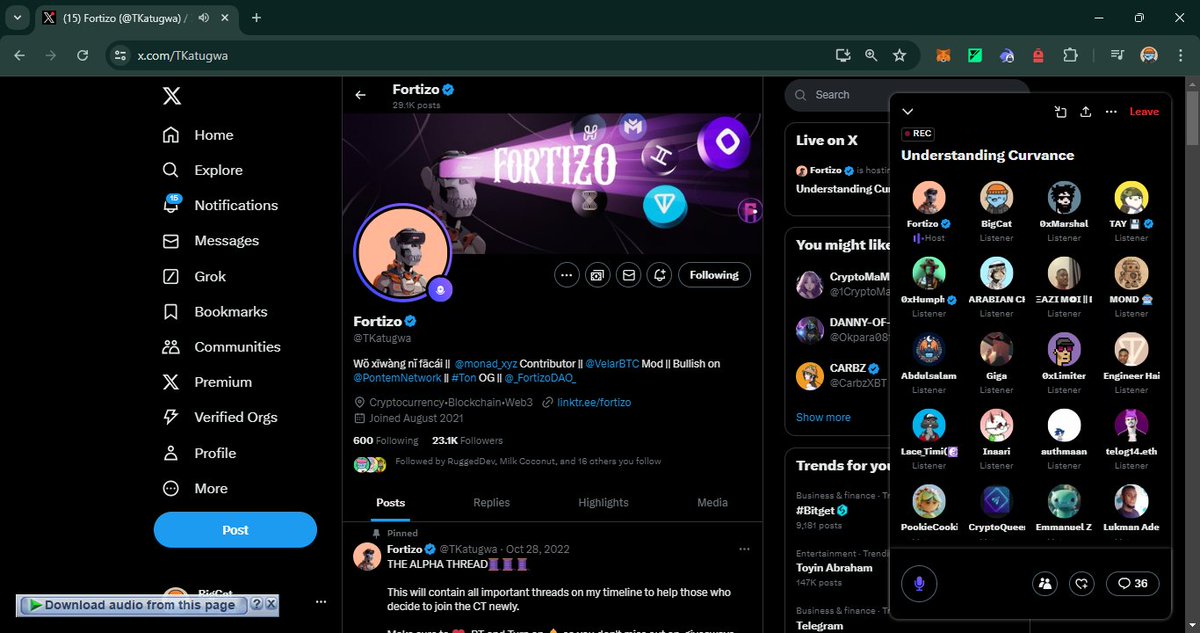1200x633 pixels.
Task: Click the Following button on profile
Action: tap(714, 275)
